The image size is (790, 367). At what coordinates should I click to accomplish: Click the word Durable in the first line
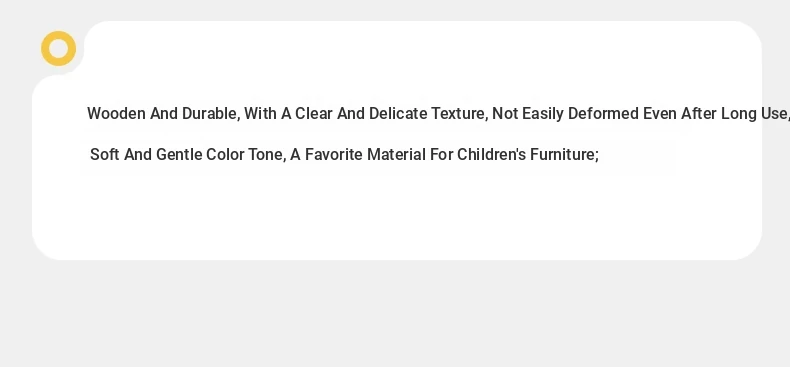click(x=211, y=114)
